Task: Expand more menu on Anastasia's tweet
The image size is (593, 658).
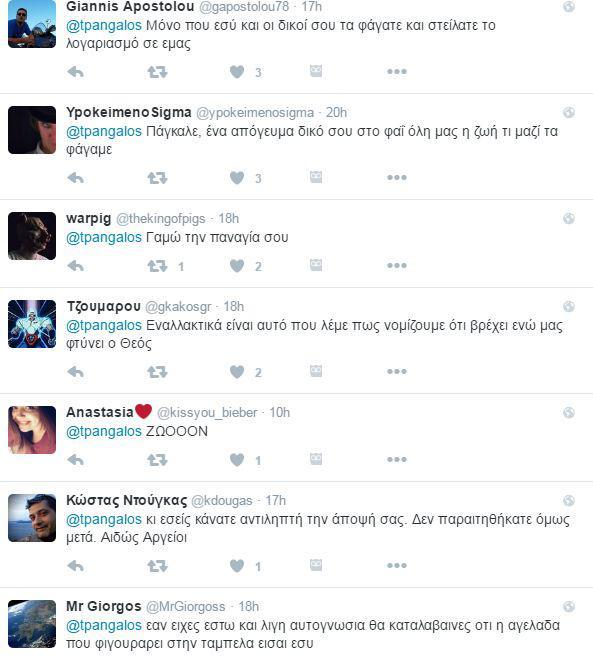Action: 397,460
